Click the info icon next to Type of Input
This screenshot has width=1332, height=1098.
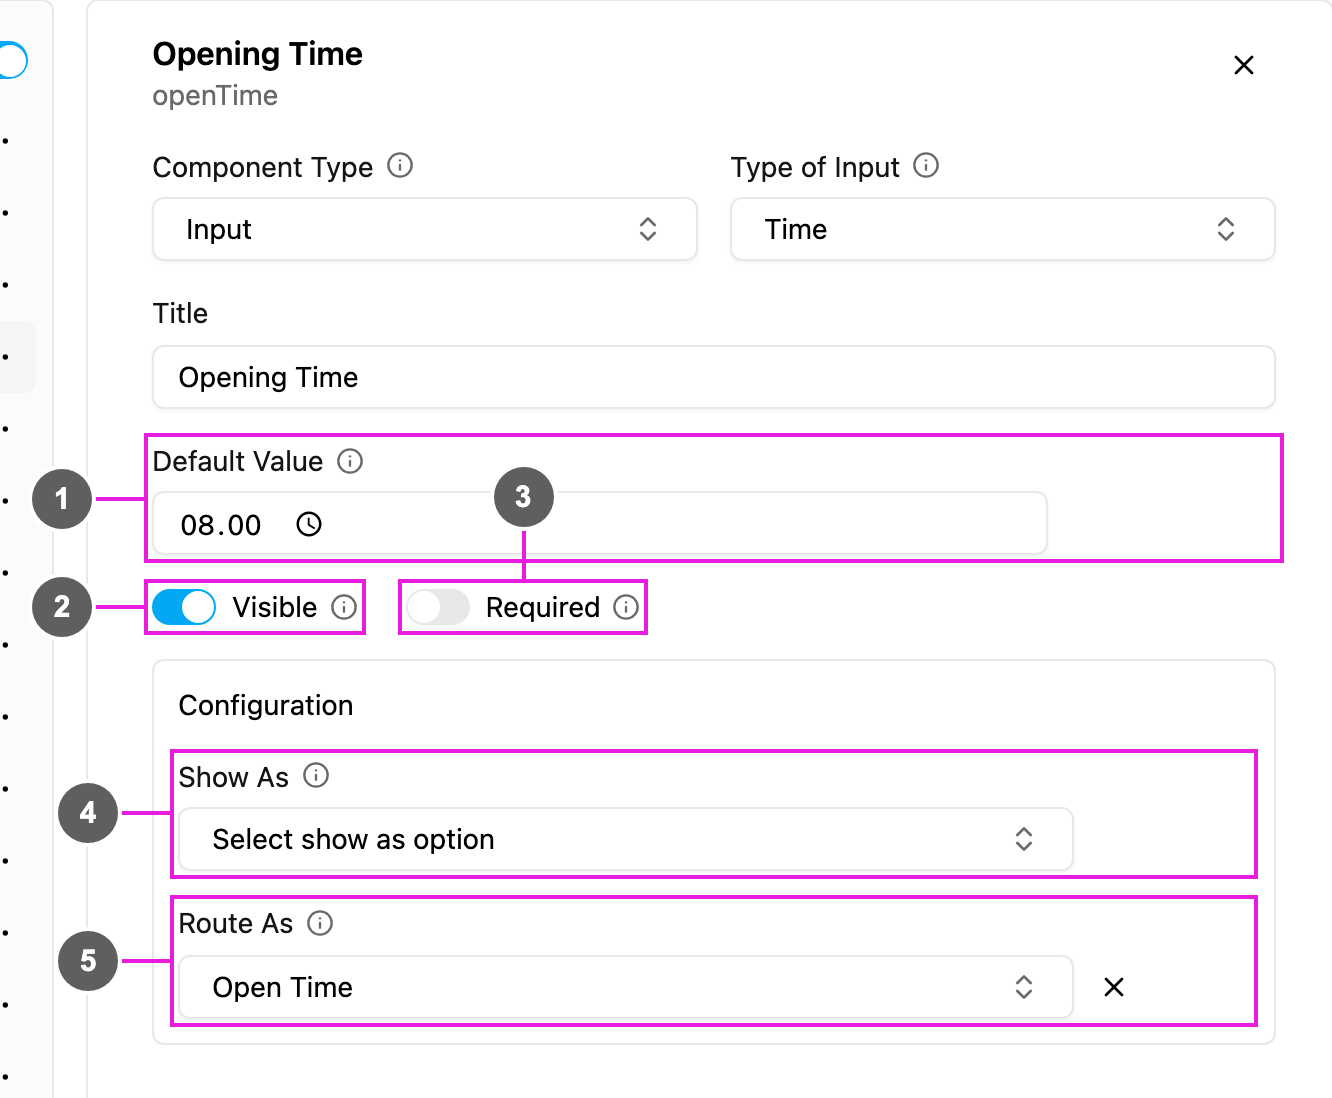(926, 165)
